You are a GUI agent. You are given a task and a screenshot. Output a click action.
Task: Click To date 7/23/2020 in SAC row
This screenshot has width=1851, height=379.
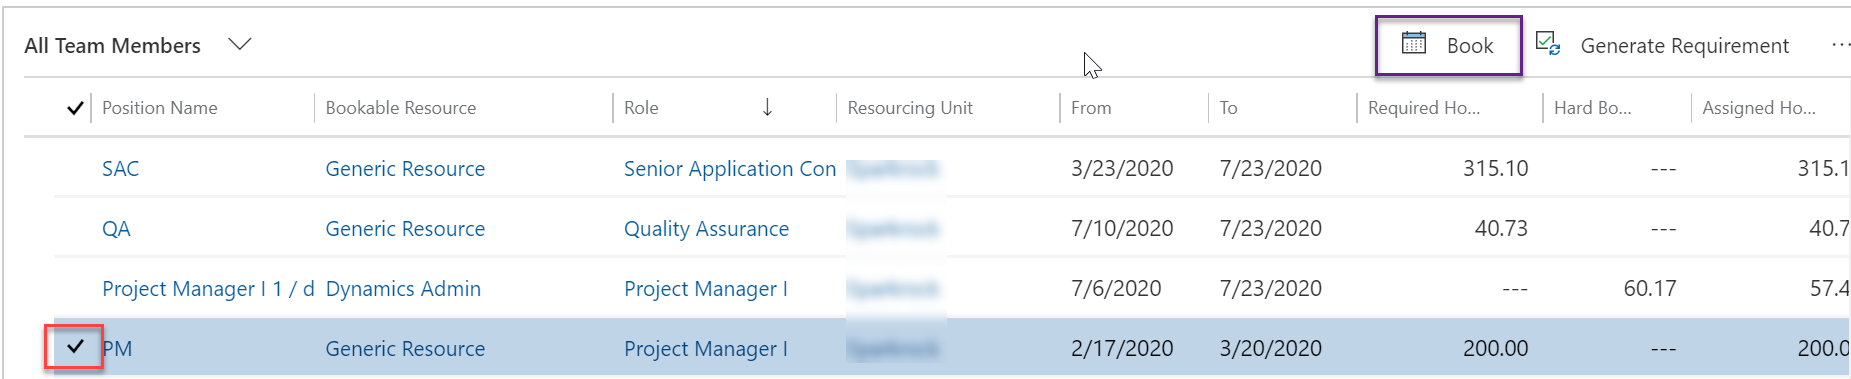tap(1270, 168)
